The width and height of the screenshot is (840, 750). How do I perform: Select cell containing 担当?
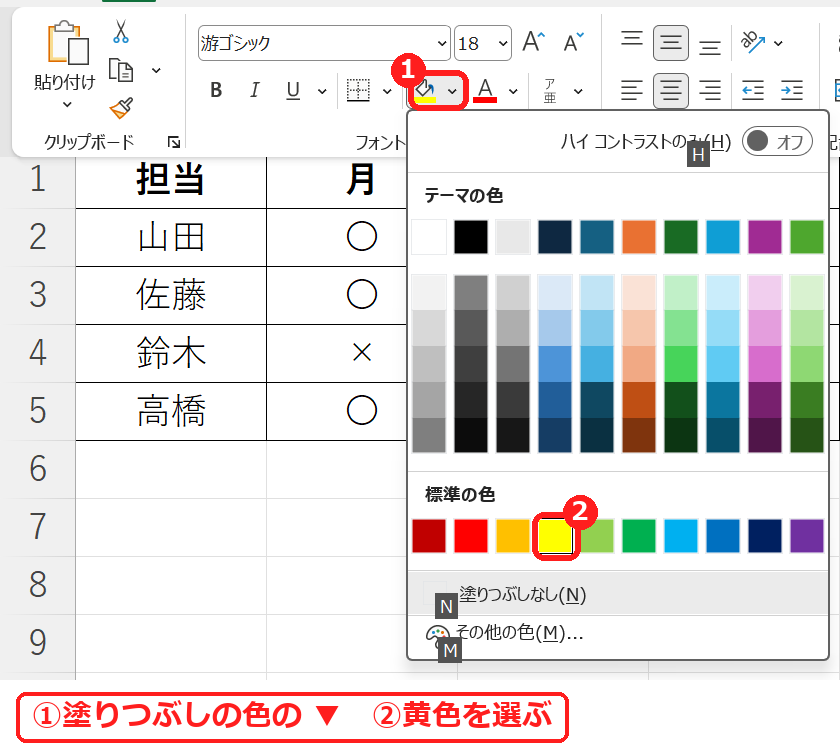pyautogui.click(x=171, y=180)
